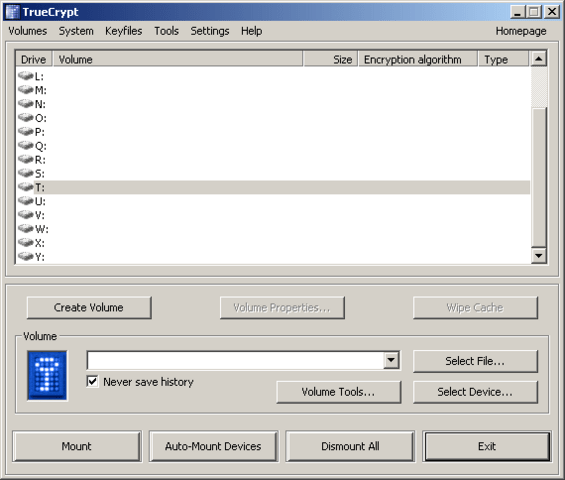Select drive letter M: text

[x=40, y=90]
